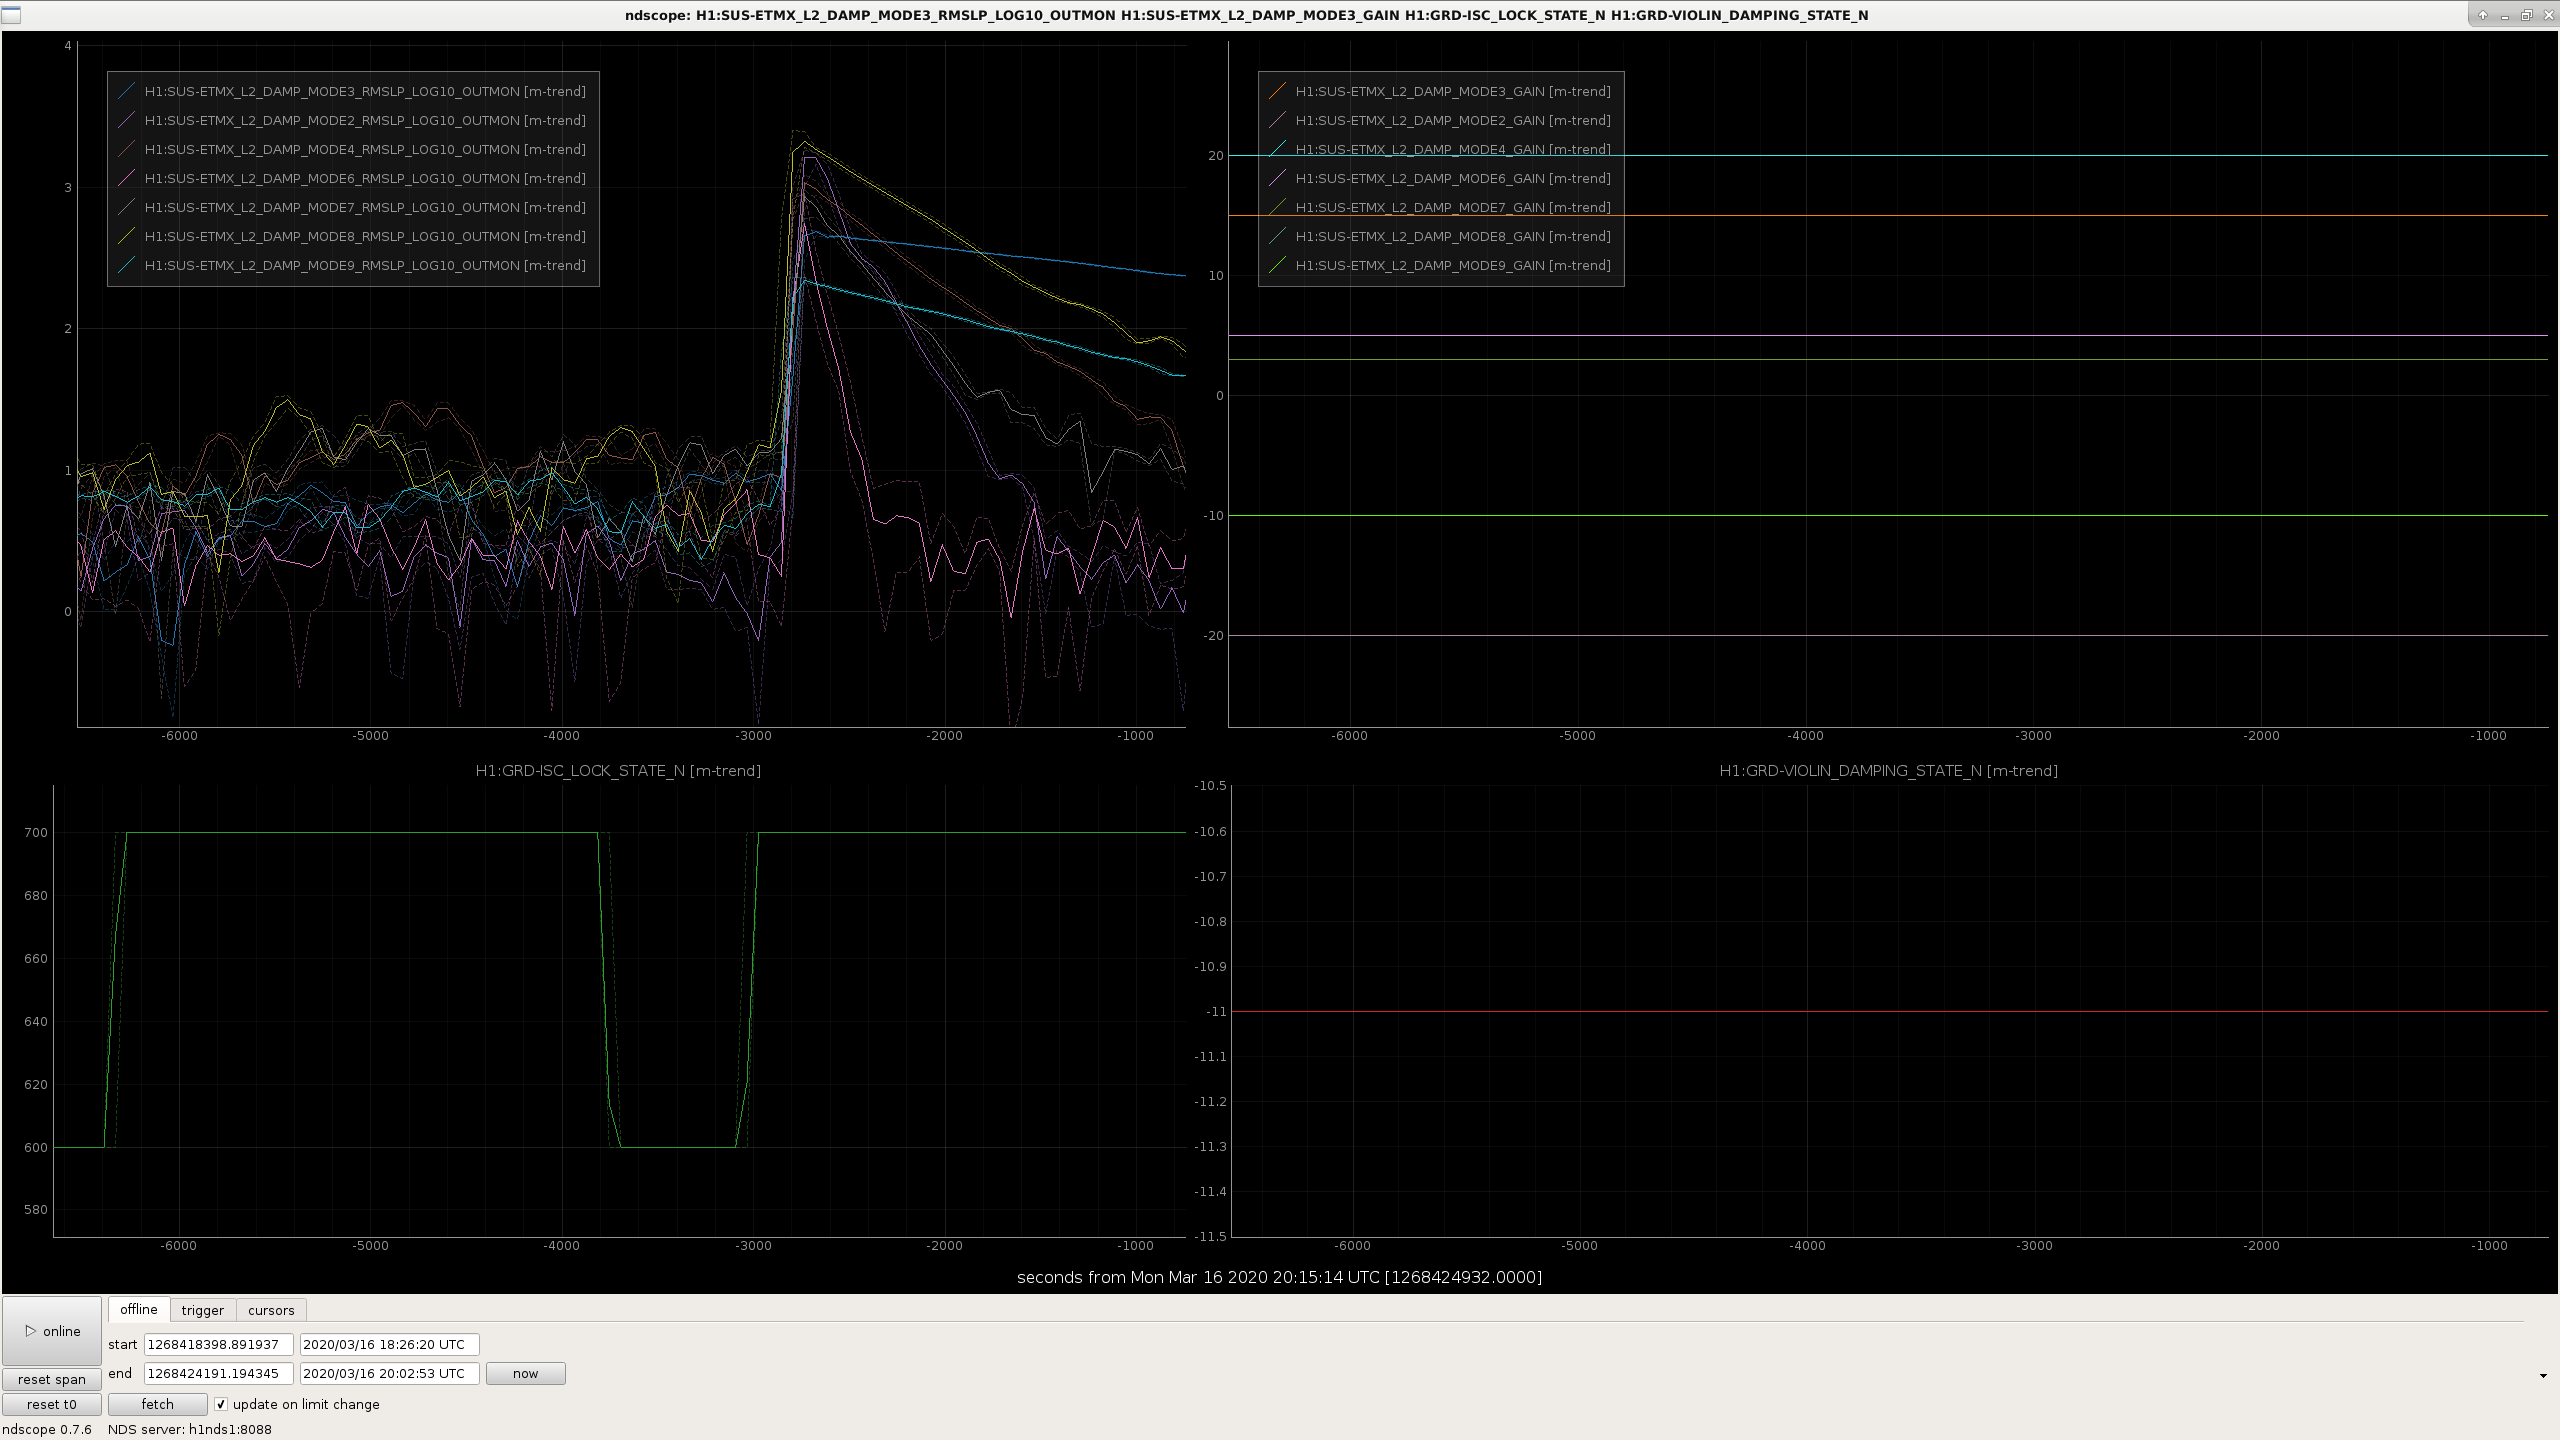This screenshot has width=2560, height=1440.
Task: Click the end UTC date field
Action: [389, 1373]
